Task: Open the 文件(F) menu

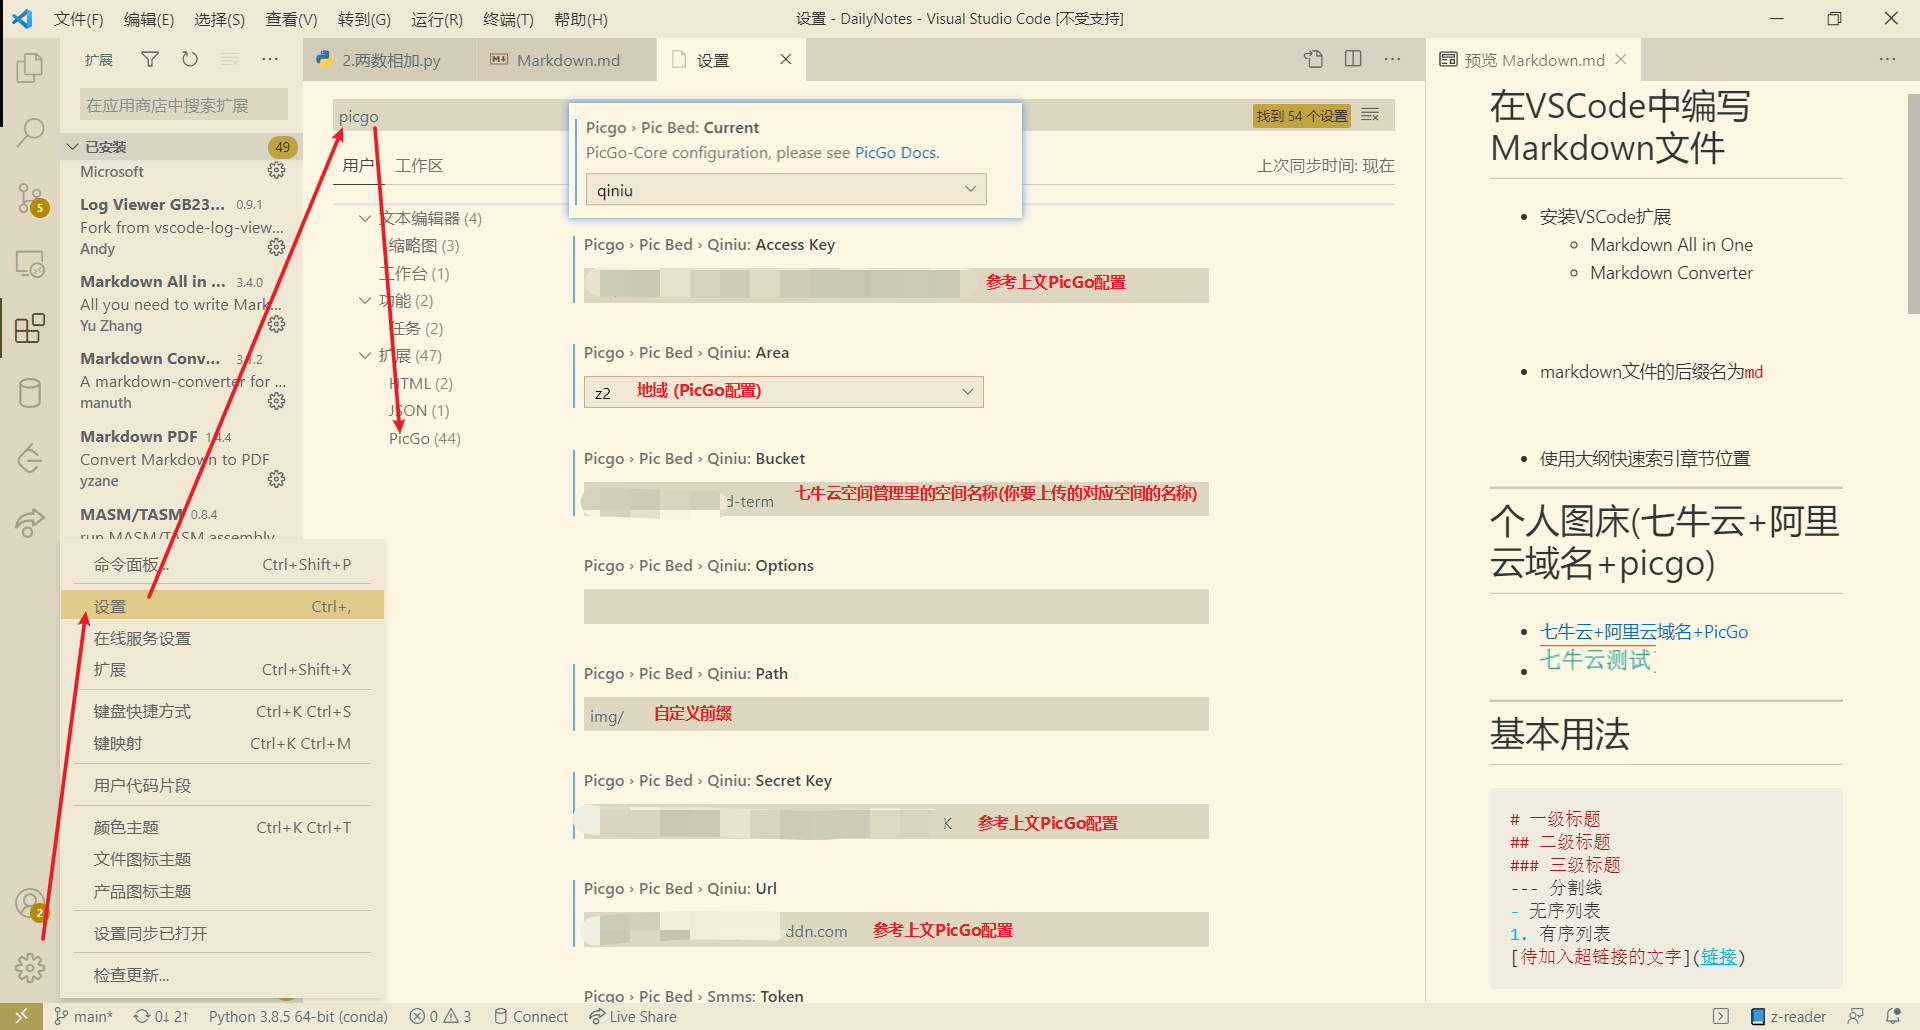Action: [x=78, y=19]
